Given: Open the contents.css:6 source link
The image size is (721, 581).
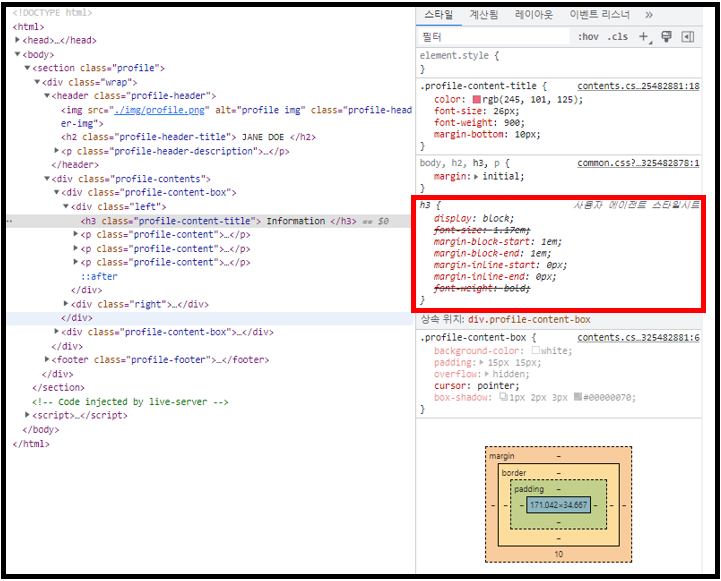Looking at the screenshot, I should [x=638, y=337].
